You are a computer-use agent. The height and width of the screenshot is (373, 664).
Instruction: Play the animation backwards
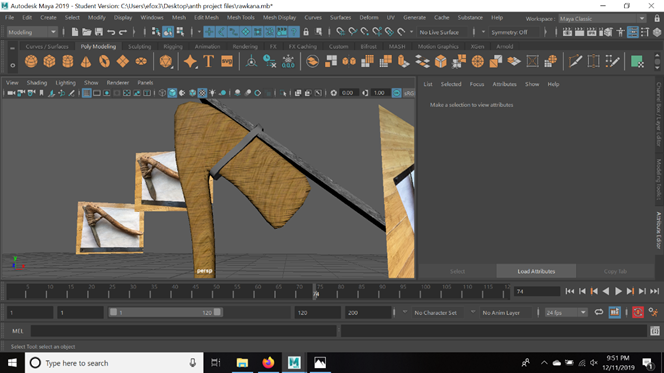(x=606, y=291)
